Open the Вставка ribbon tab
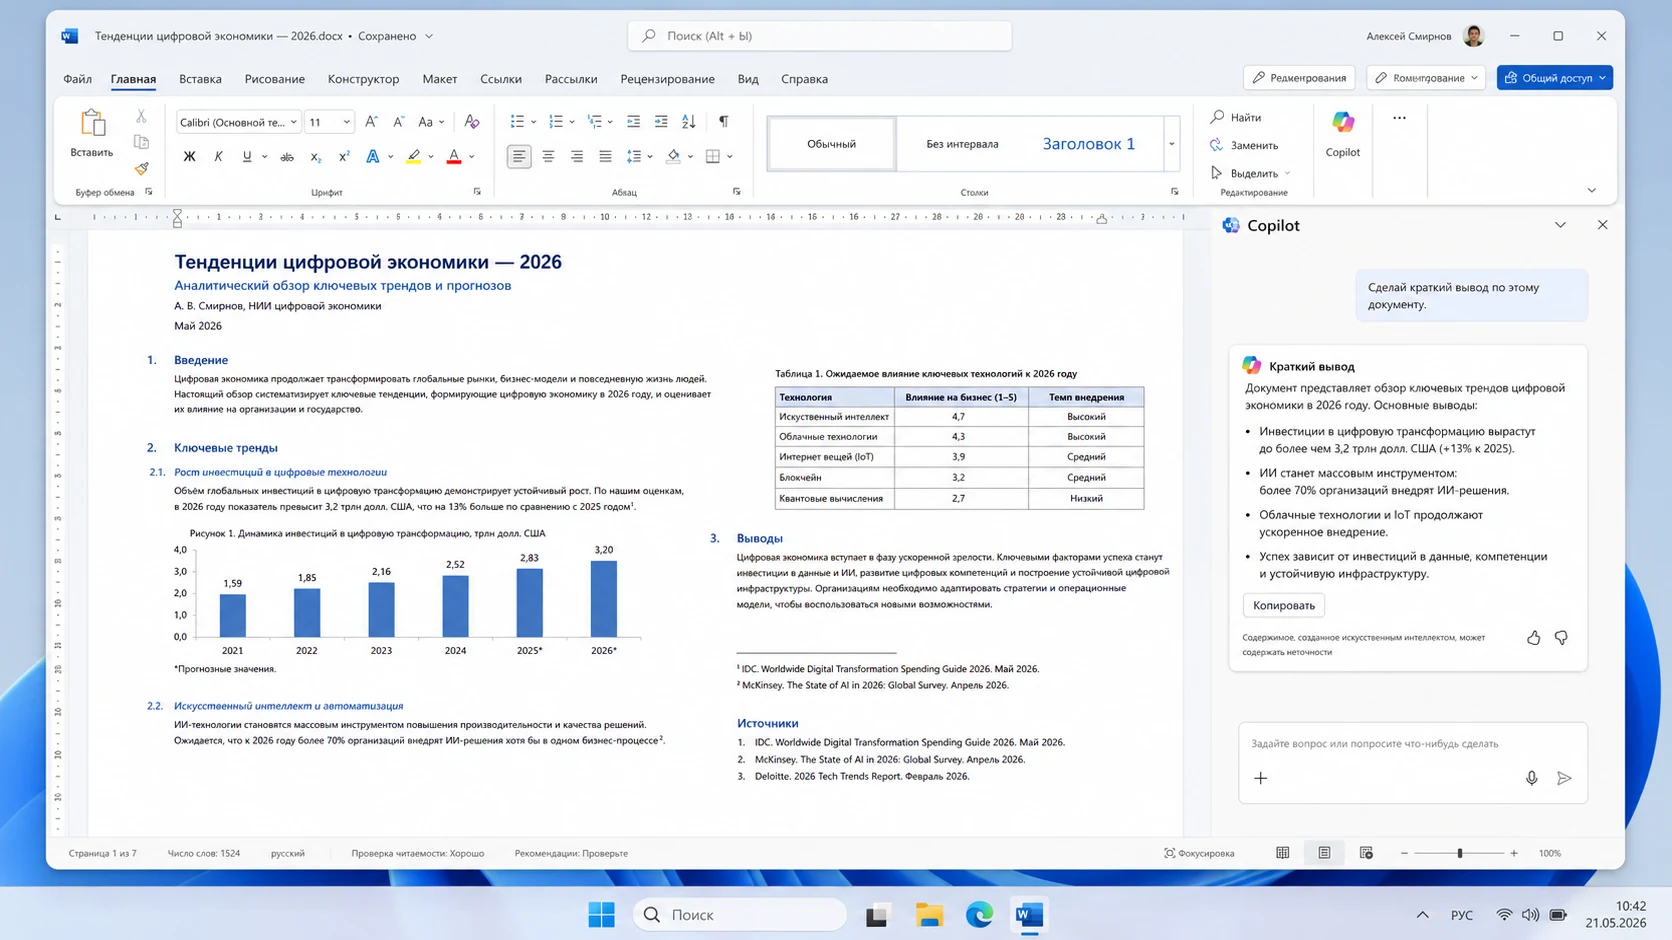 (200, 79)
